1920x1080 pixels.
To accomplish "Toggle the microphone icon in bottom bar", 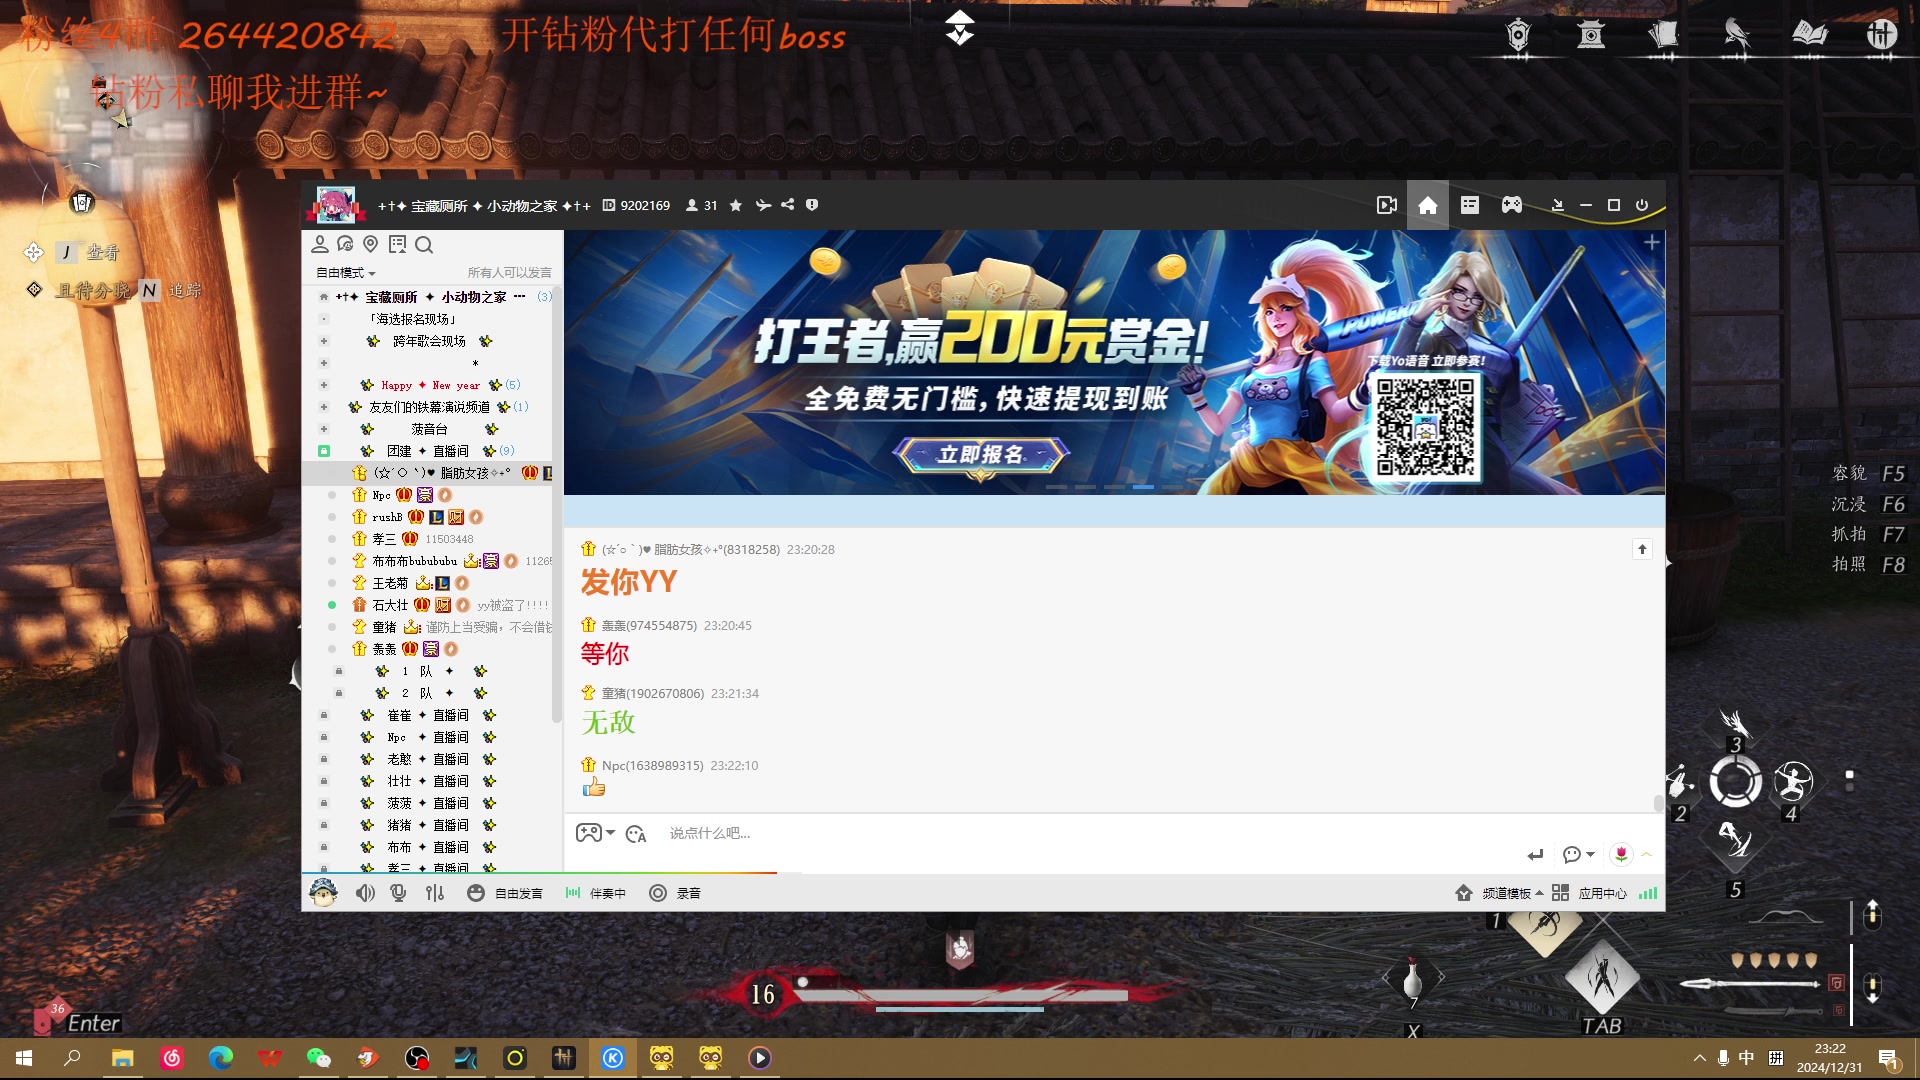I will (x=398, y=893).
